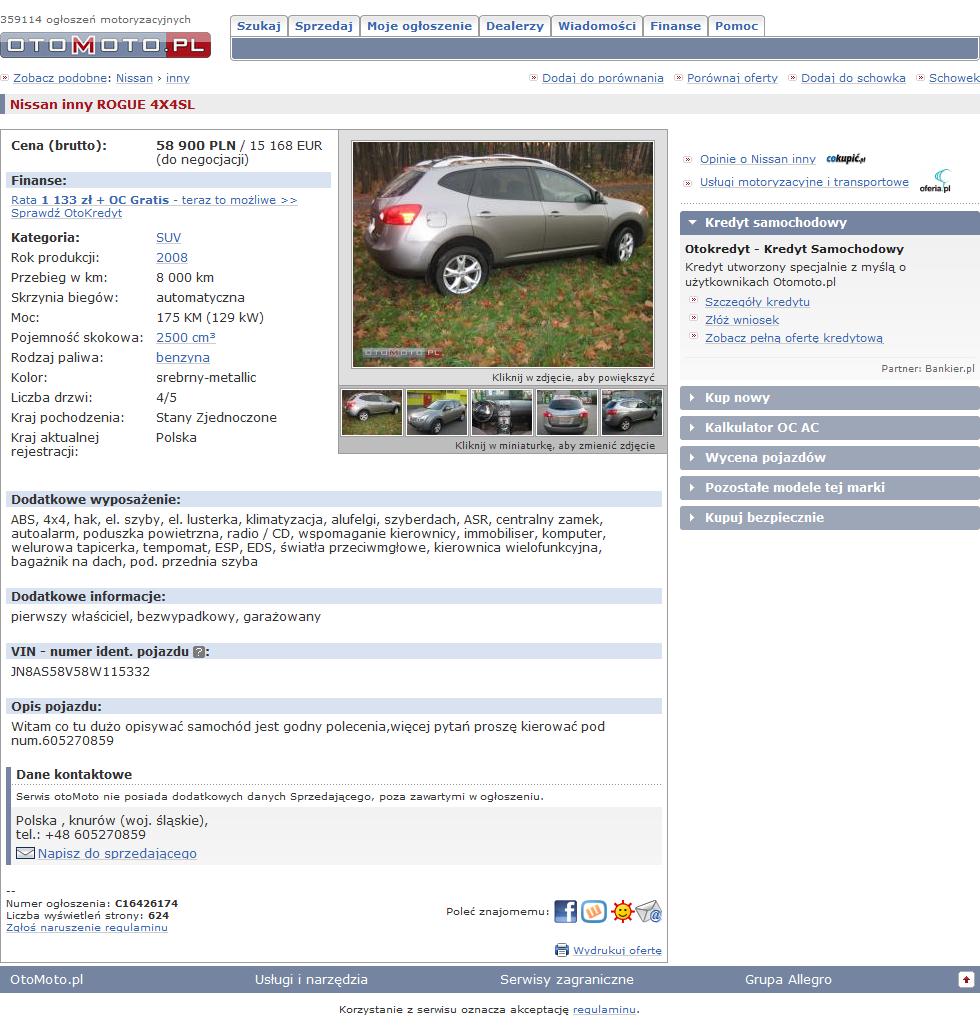Image resolution: width=980 pixels, height=1035 pixels.
Task: Click the printer icon
Action: (562, 950)
